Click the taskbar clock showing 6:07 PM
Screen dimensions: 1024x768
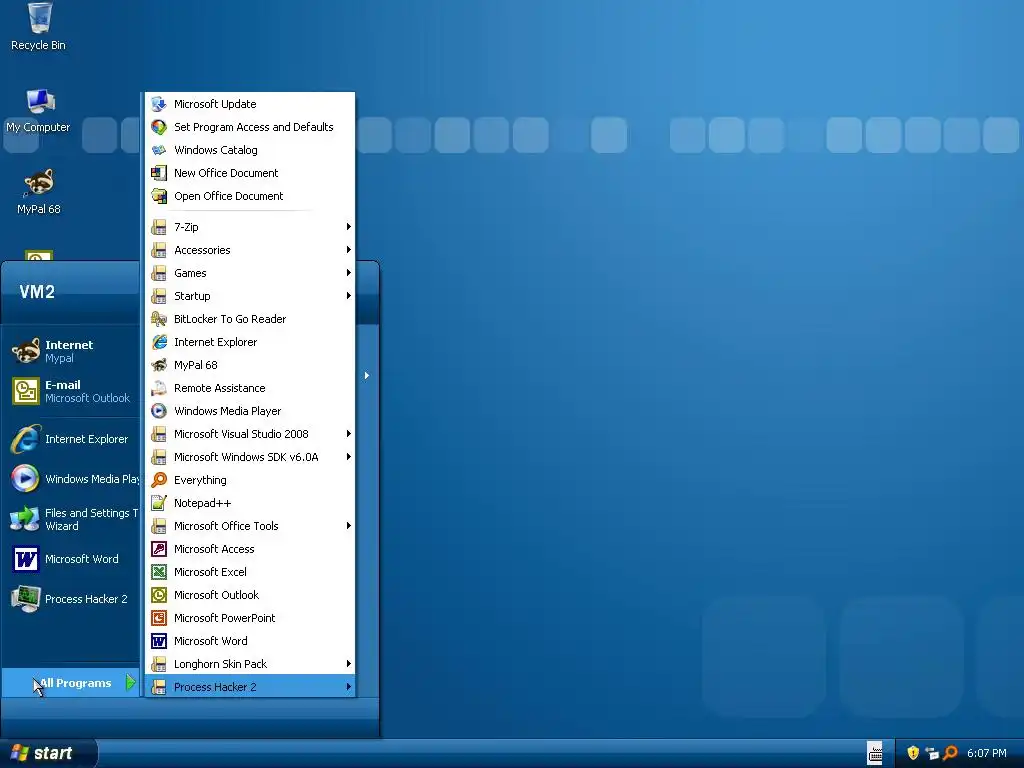tap(987, 753)
